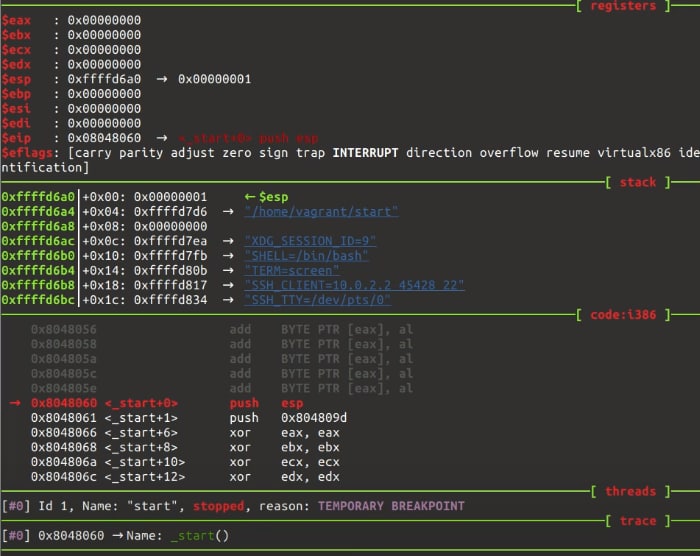Select the "SHELL=/bin/bash" string link
This screenshot has height=556, width=700.
point(306,256)
